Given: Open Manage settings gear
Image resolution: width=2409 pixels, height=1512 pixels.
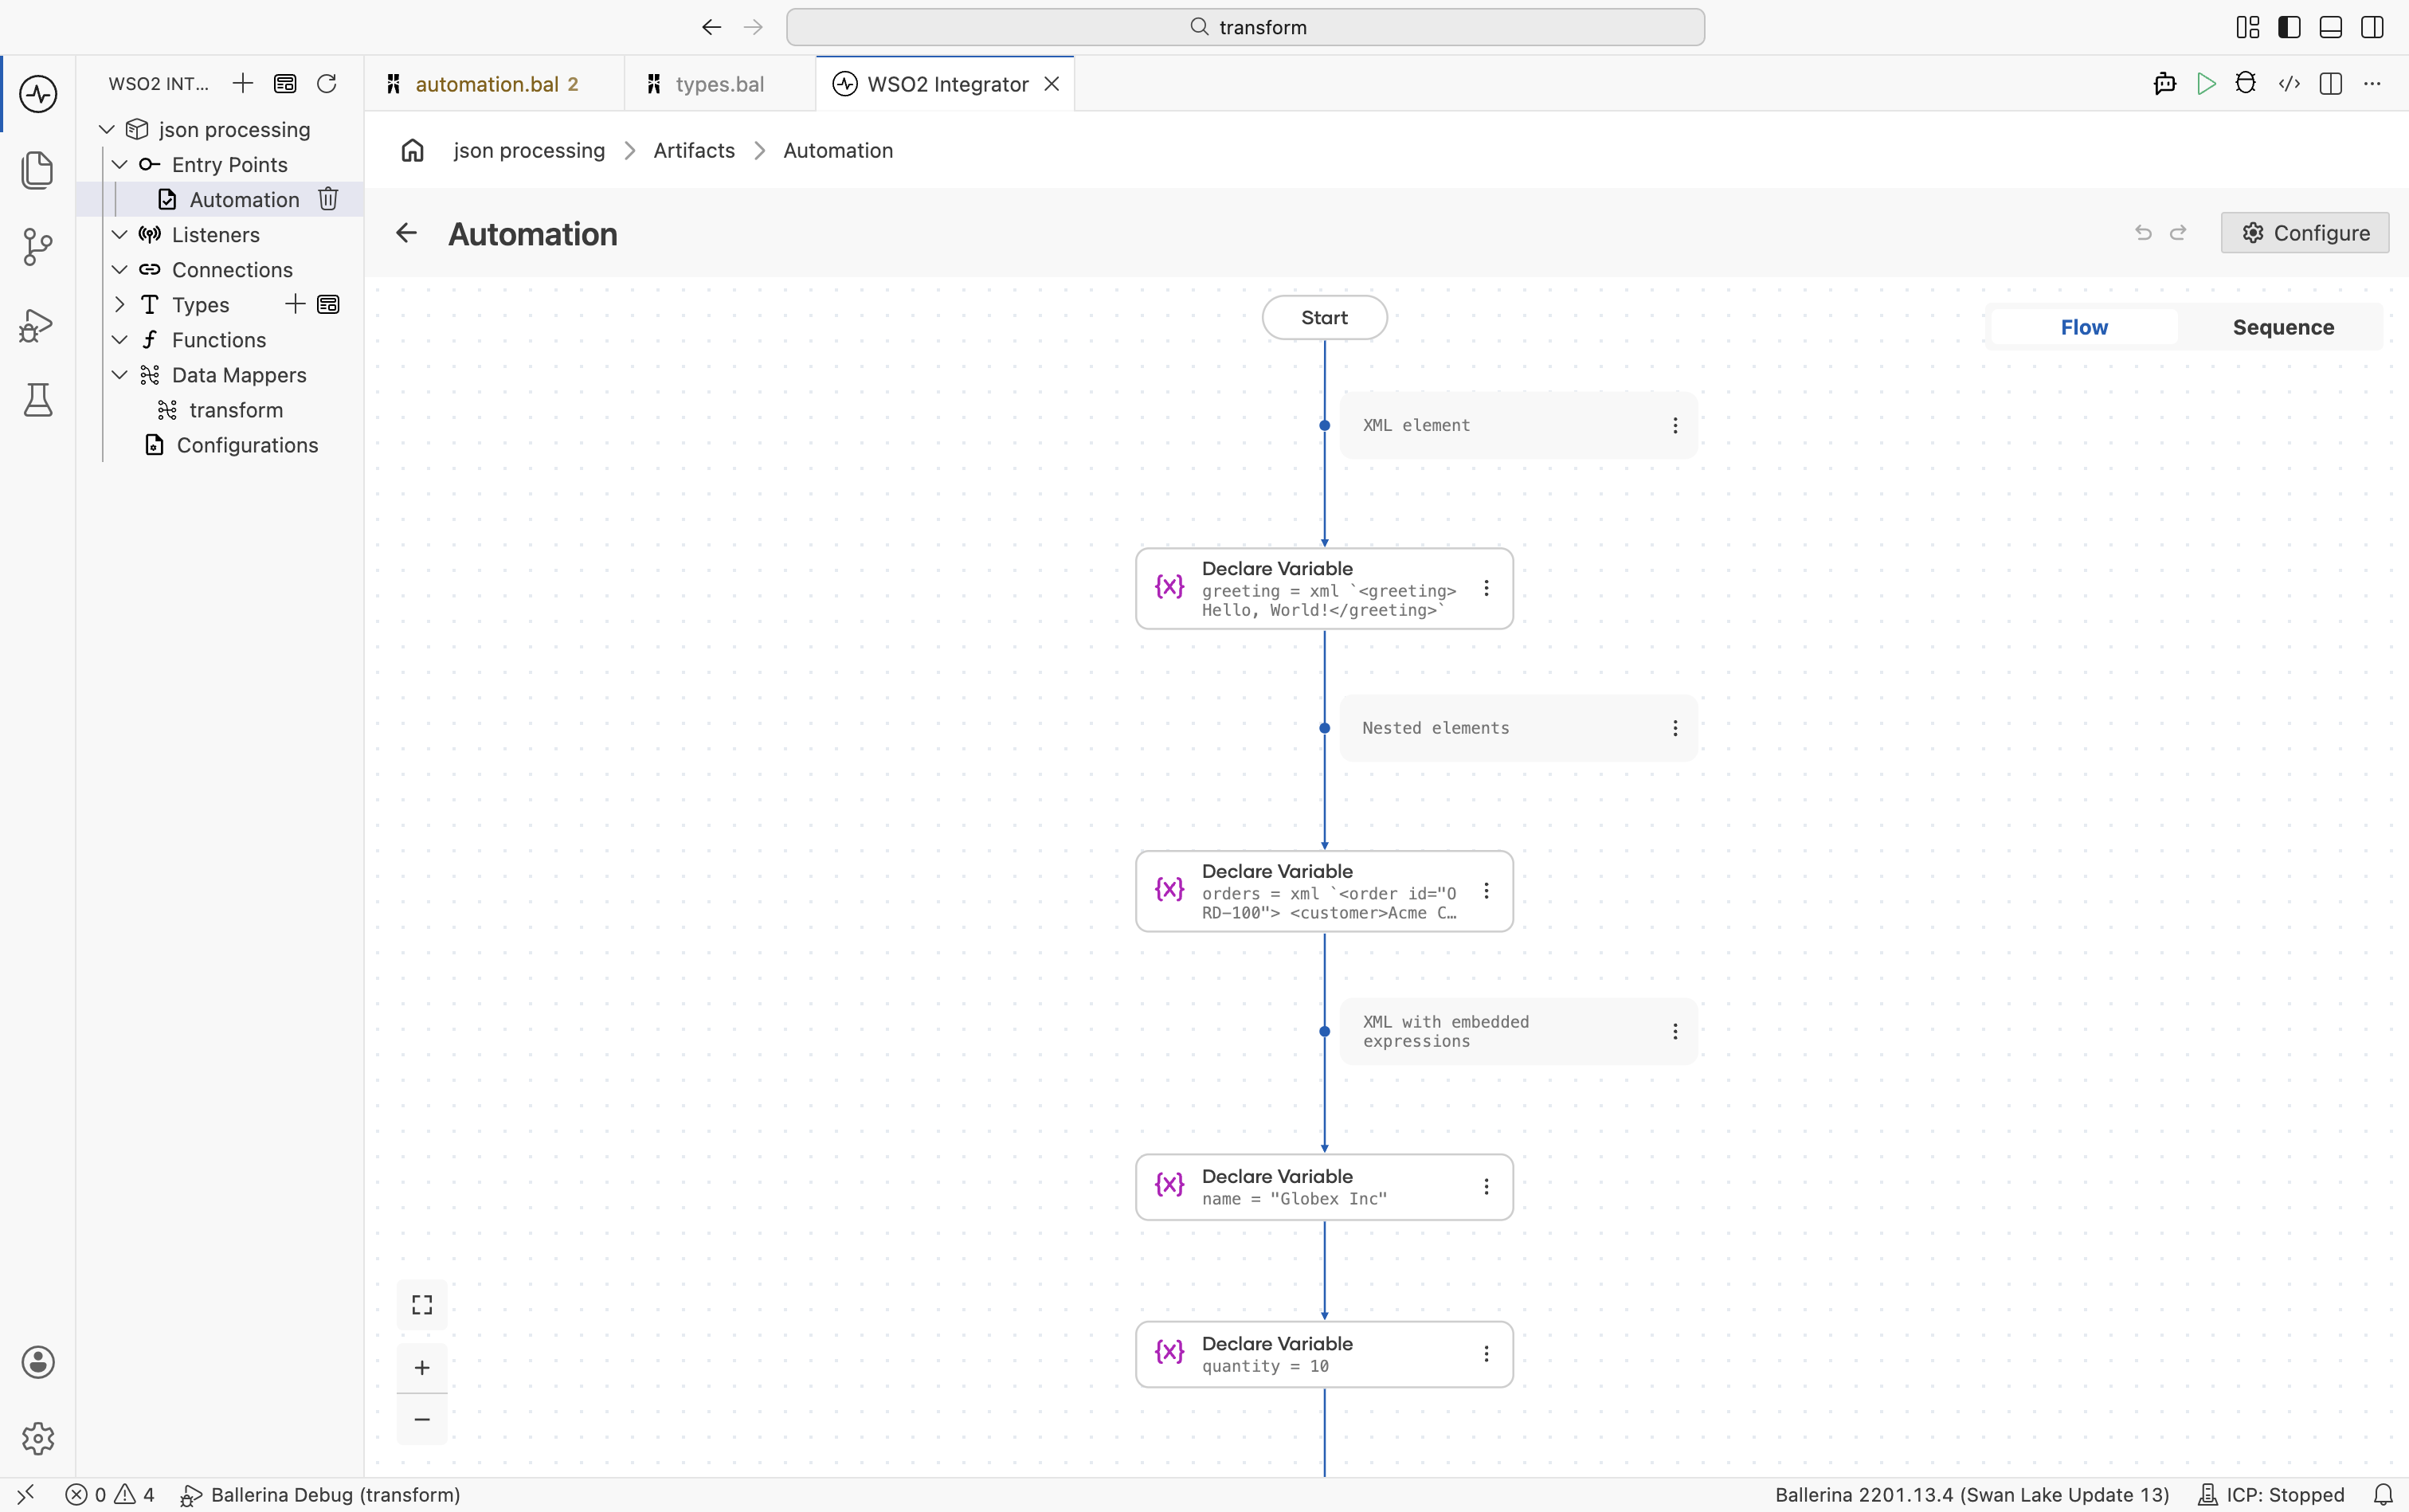Looking at the screenshot, I should (x=38, y=1438).
